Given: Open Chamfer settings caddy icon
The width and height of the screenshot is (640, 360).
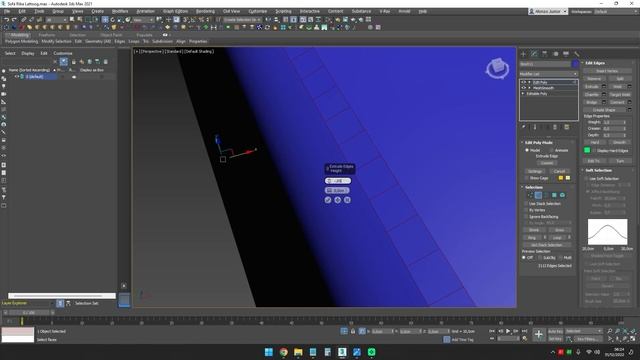Looking at the screenshot, I should [604, 94].
